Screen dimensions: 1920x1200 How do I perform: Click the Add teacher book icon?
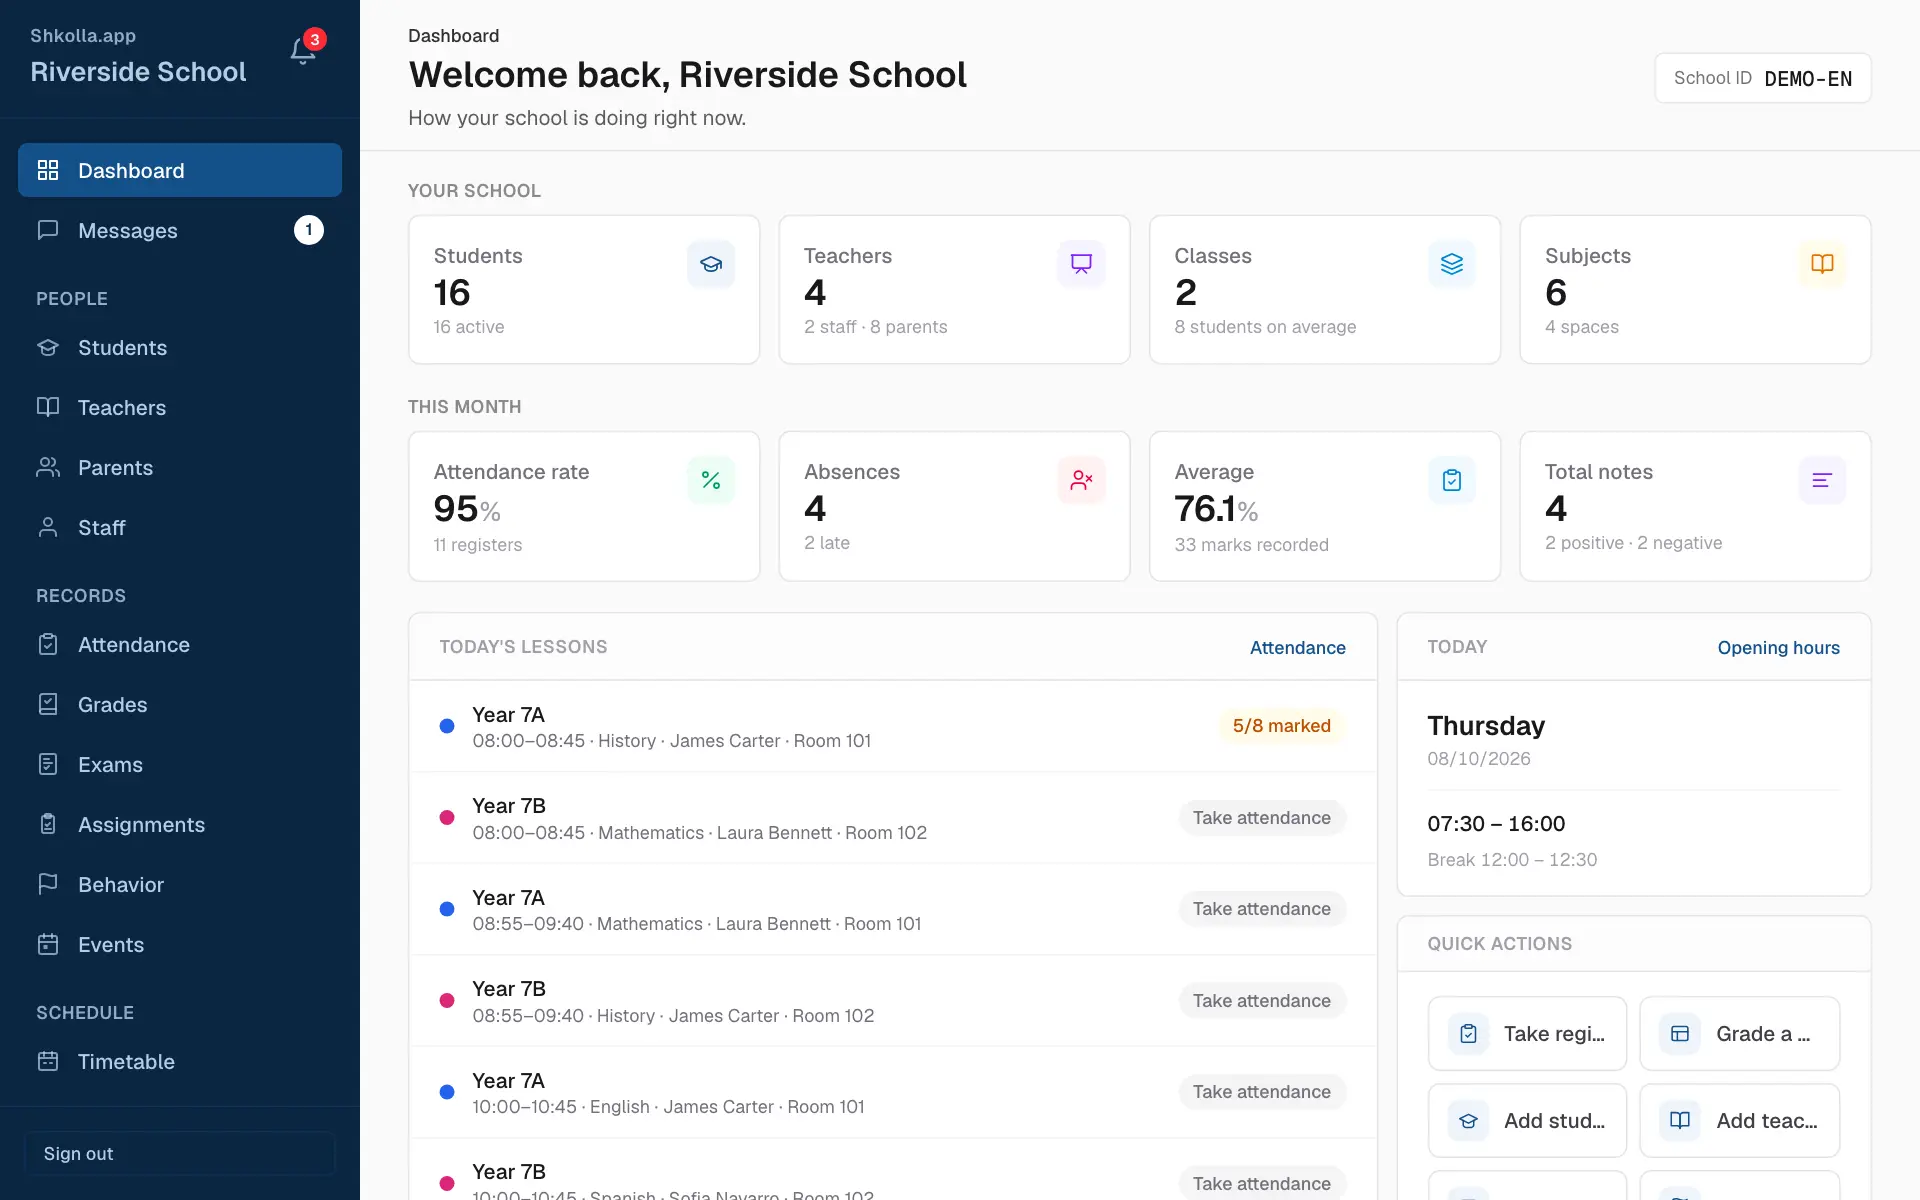[x=1680, y=1121]
